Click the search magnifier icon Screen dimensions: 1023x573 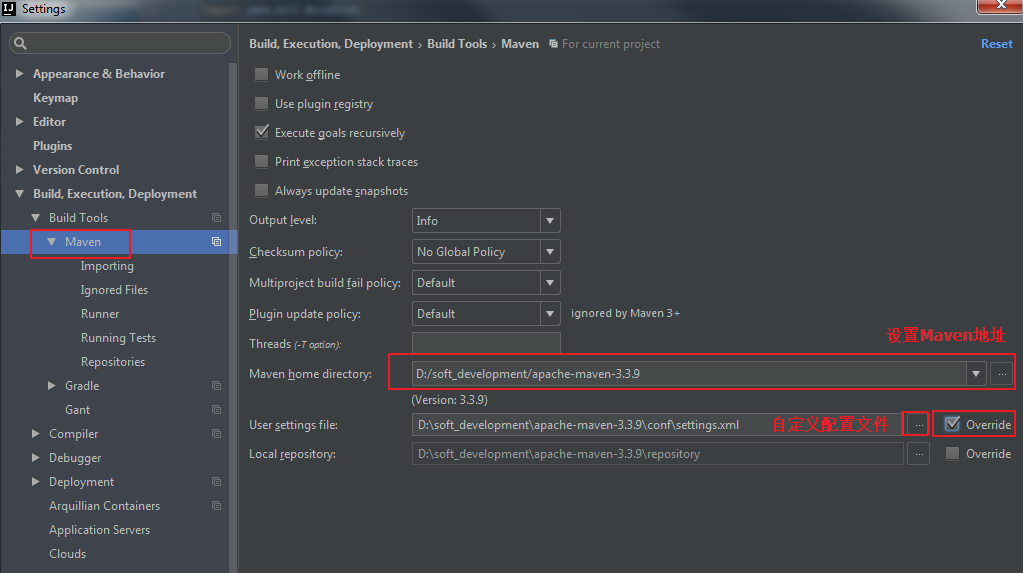(x=20, y=43)
